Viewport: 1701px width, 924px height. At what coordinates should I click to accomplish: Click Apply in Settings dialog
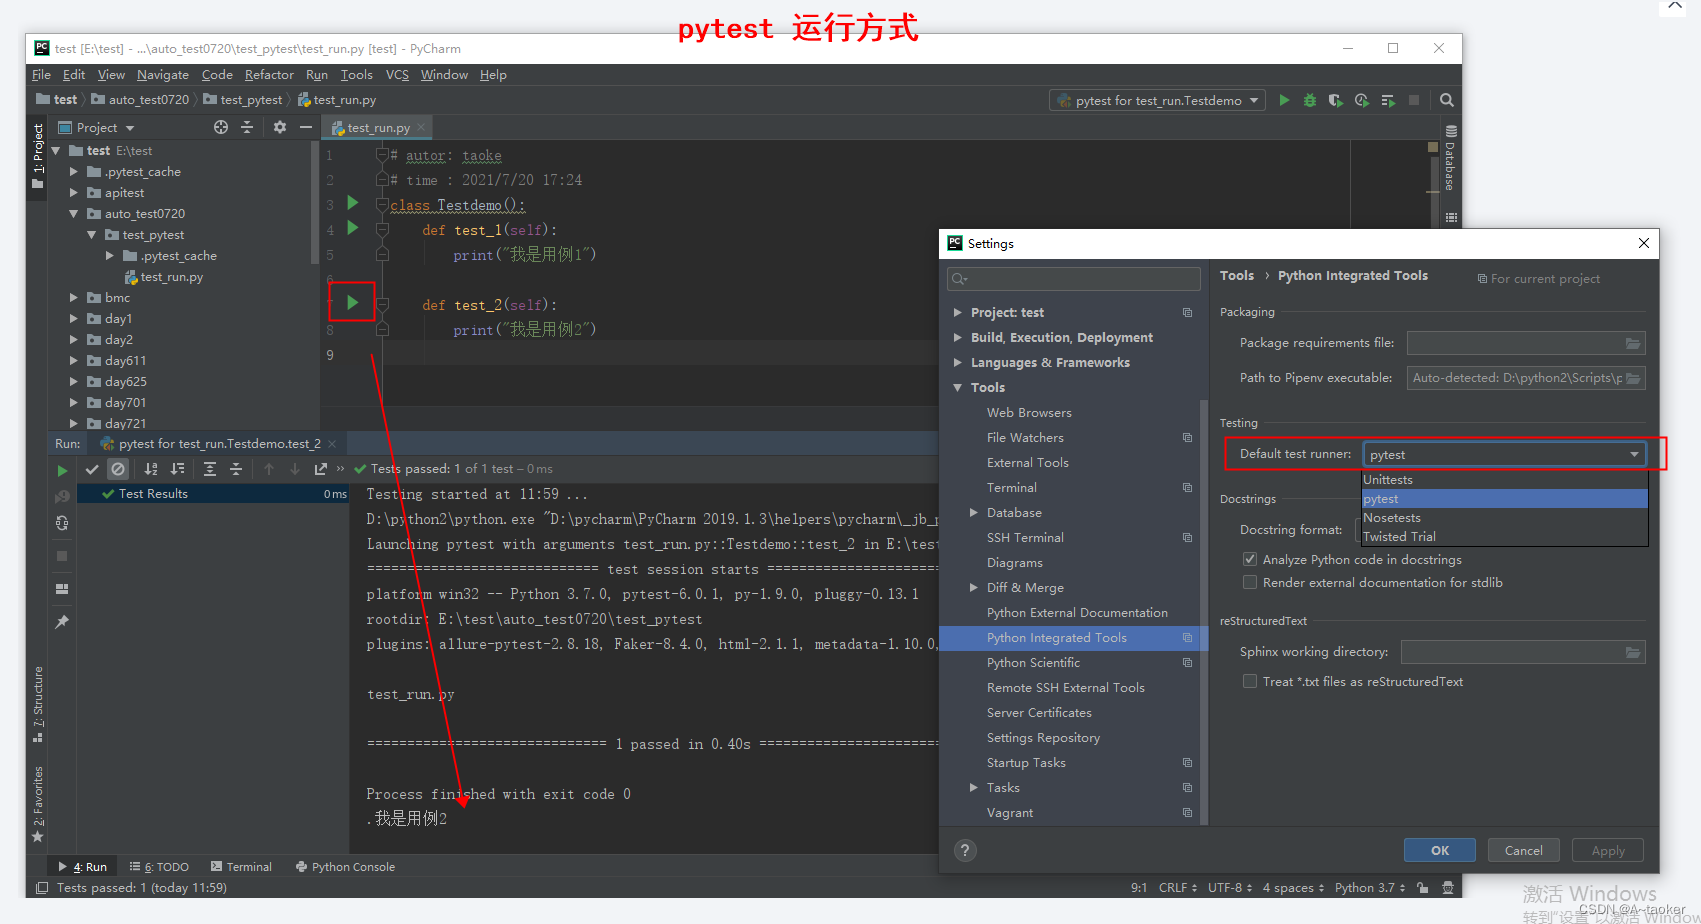(x=1608, y=850)
